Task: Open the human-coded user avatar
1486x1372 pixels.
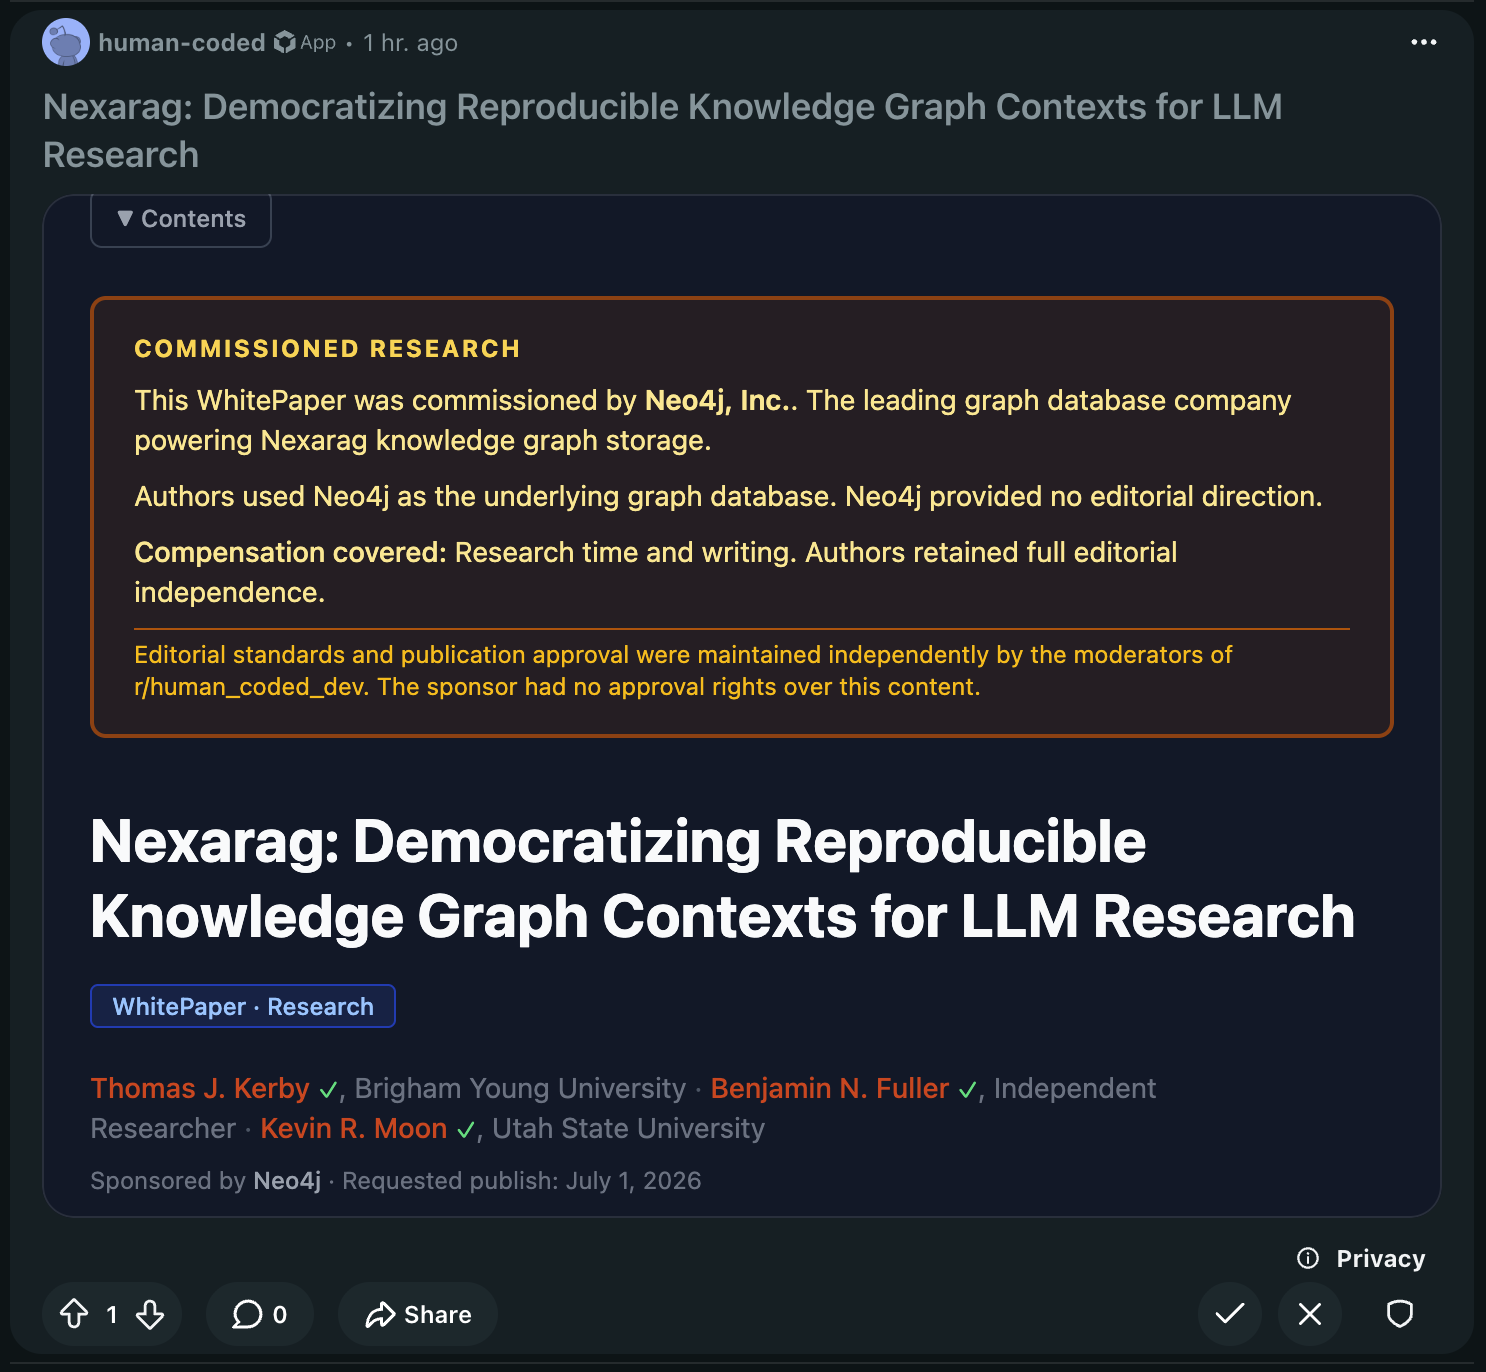Action: 66,42
